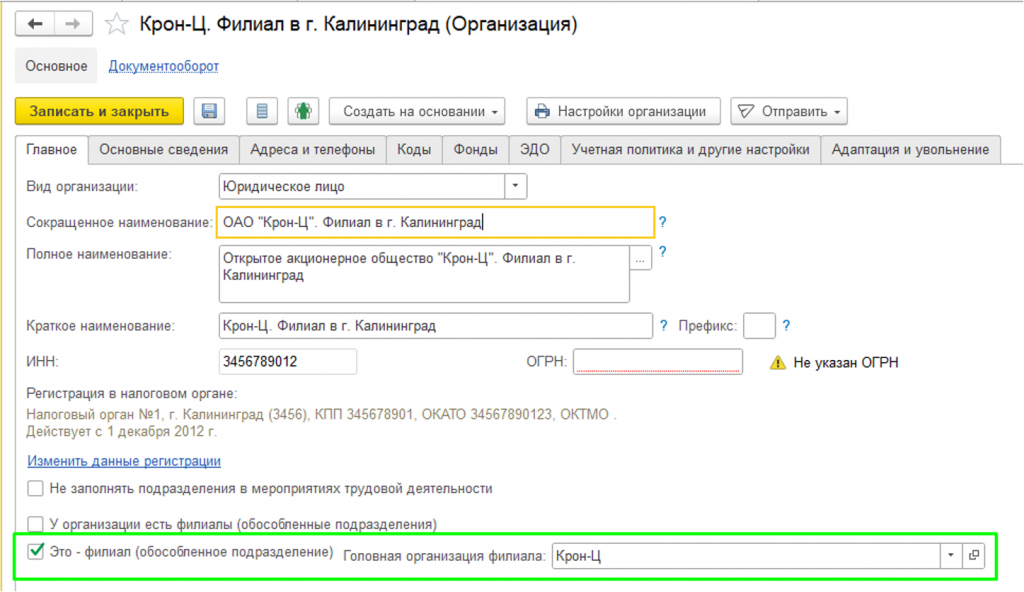Switch to Основные сведения tab
This screenshot has height=592, width=1024.
pos(164,150)
